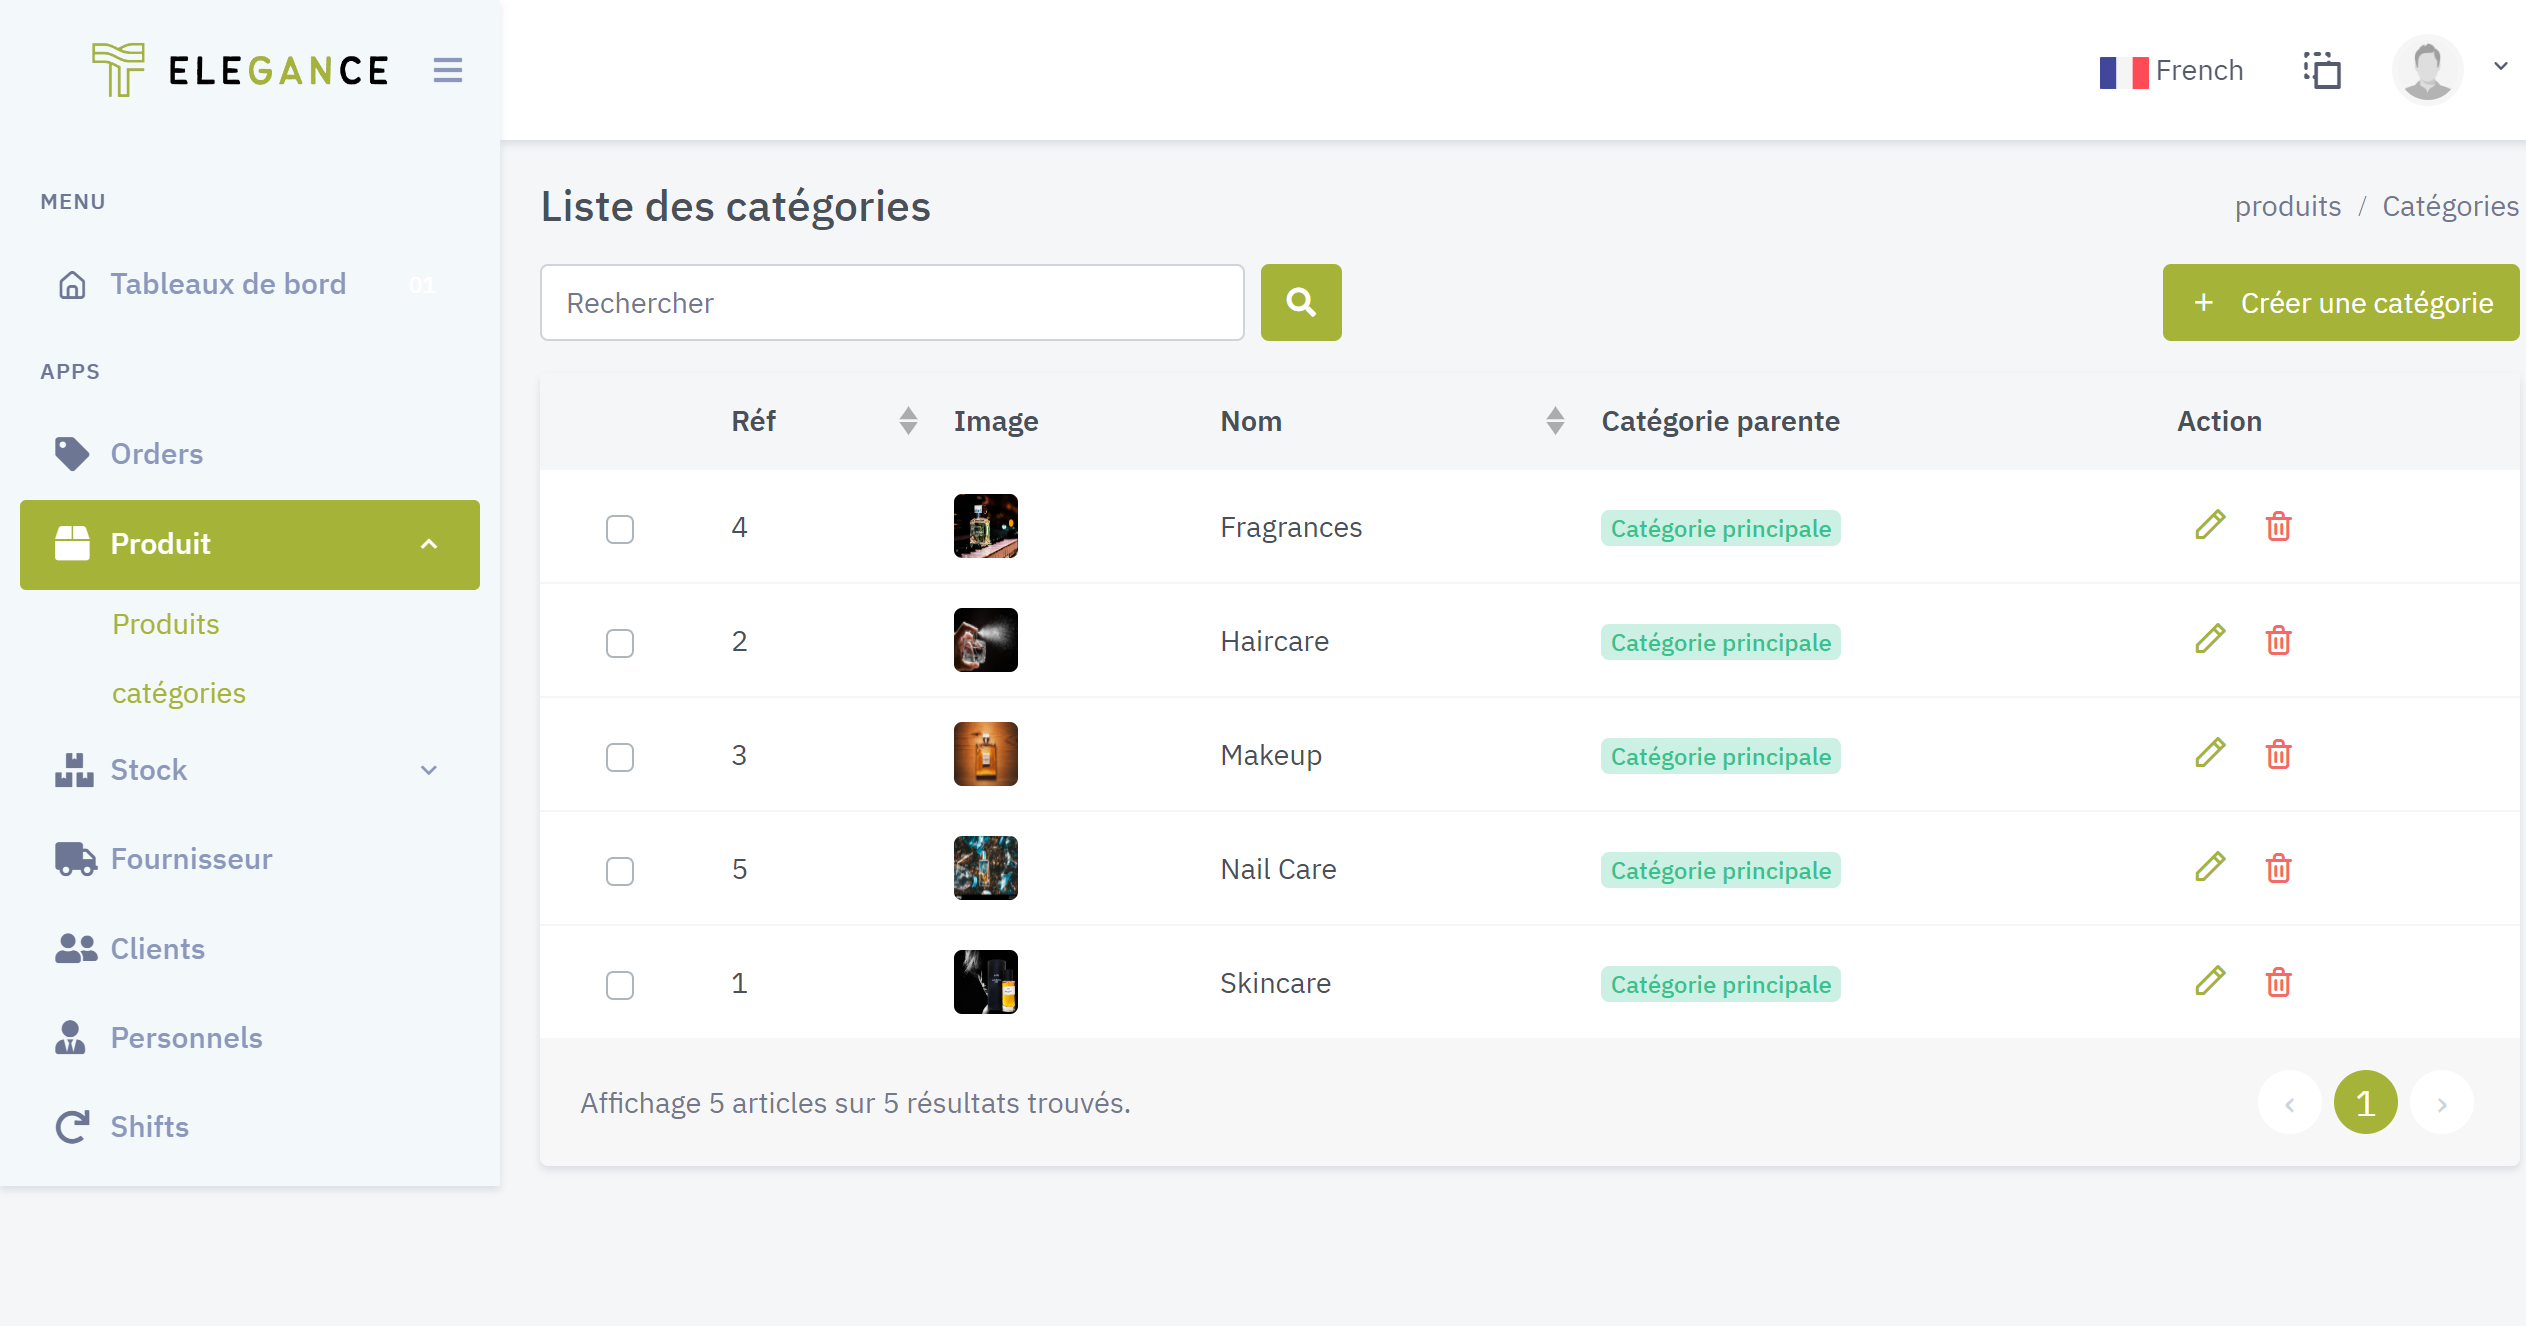2526x1326 pixels.
Task: Select the Skincare row checkbox
Action: [620, 985]
